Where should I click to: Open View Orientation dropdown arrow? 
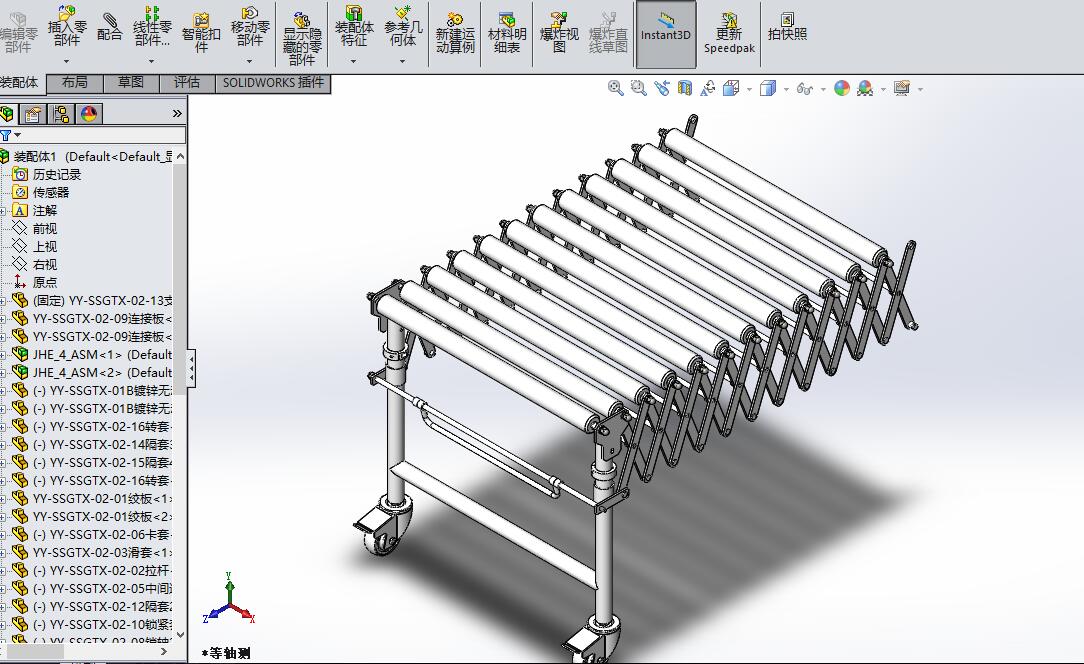click(749, 89)
